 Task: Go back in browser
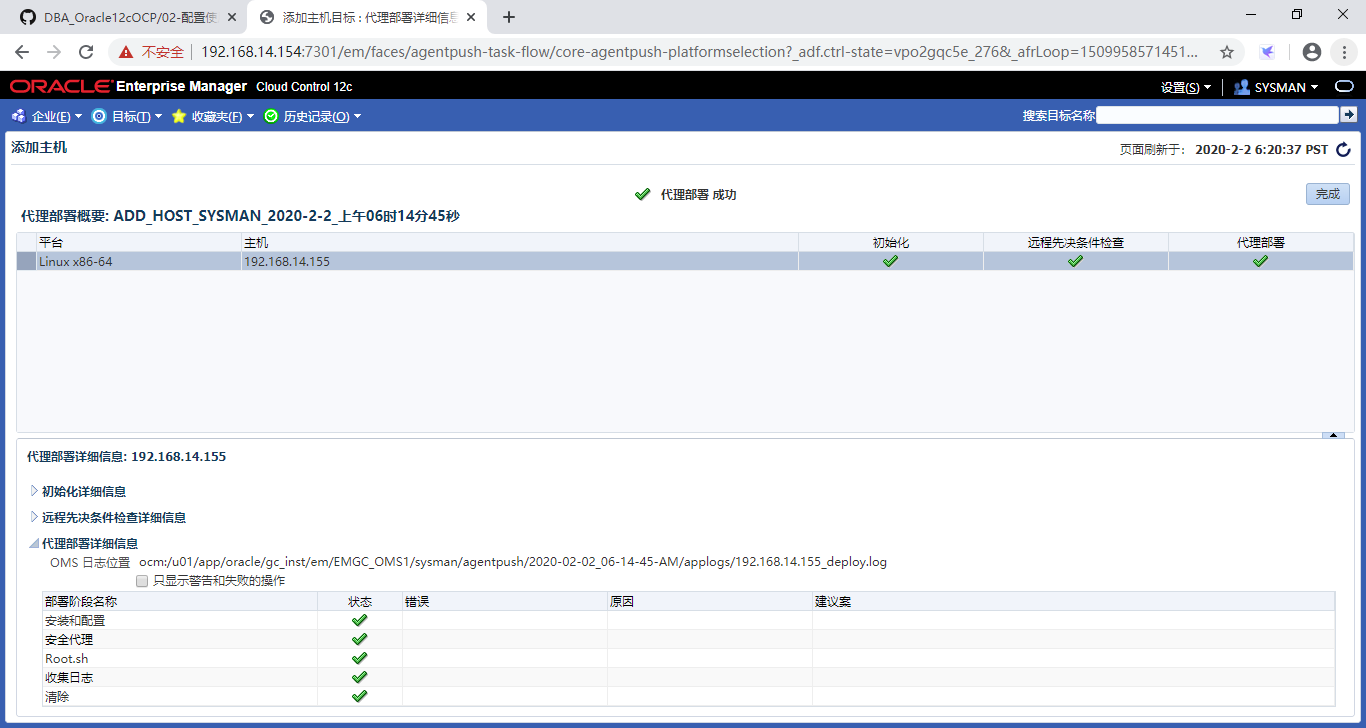coord(22,52)
